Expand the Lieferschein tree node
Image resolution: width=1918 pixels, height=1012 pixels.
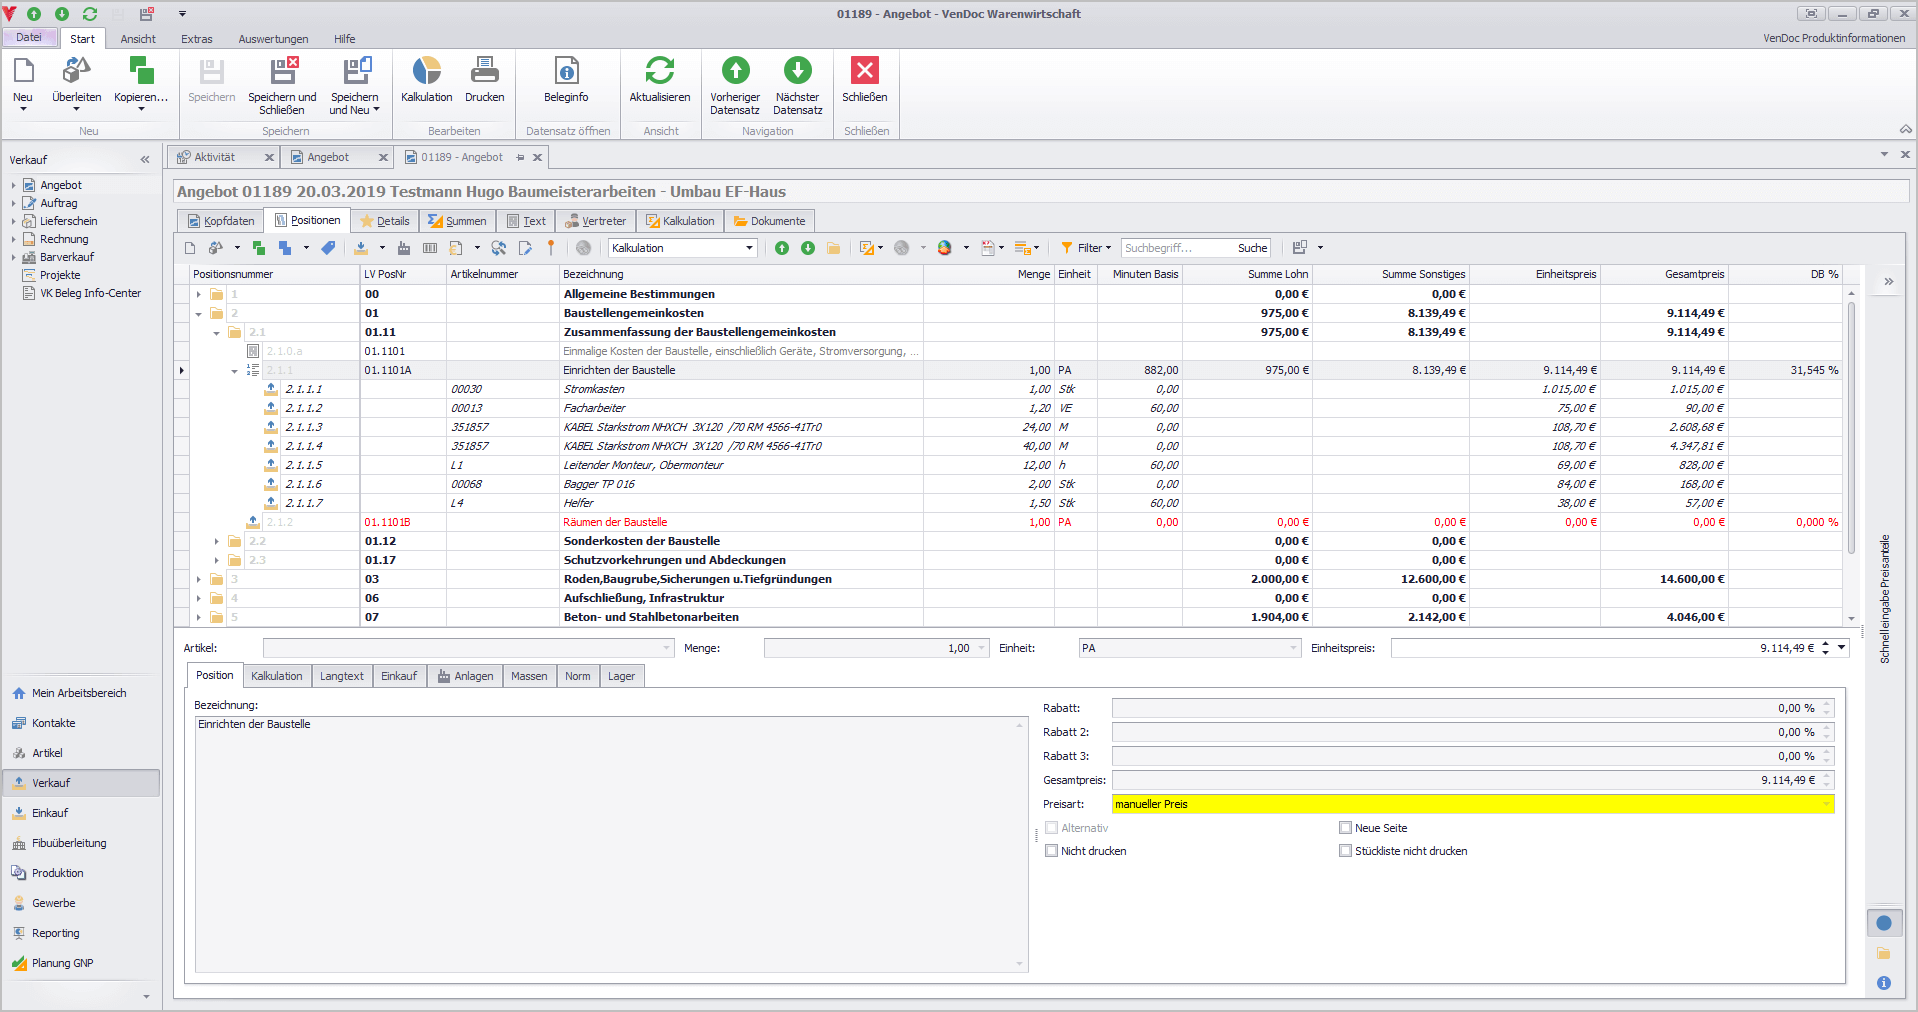coord(14,221)
